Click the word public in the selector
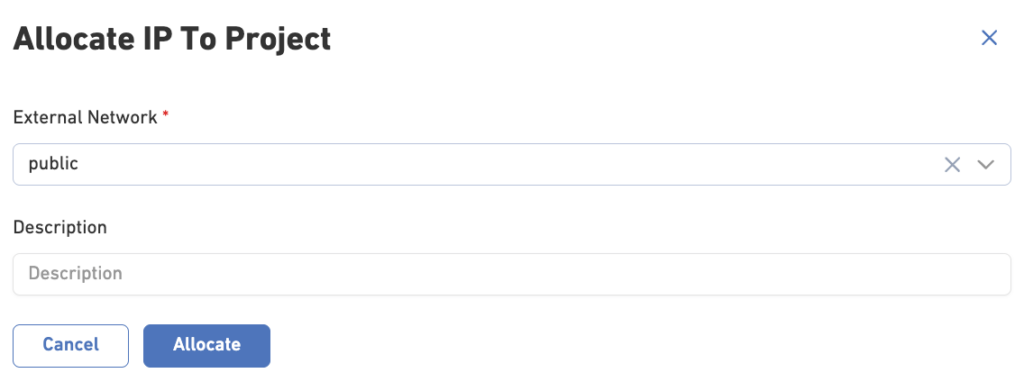 pos(53,164)
